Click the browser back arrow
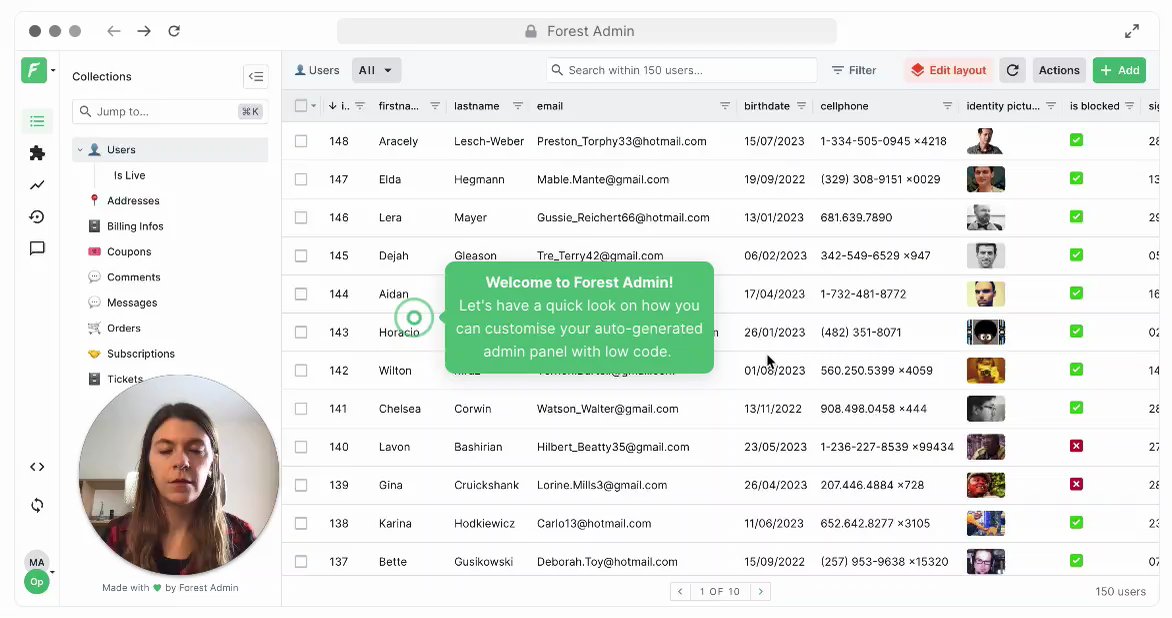The height and width of the screenshot is (618, 1172). click(x=114, y=31)
